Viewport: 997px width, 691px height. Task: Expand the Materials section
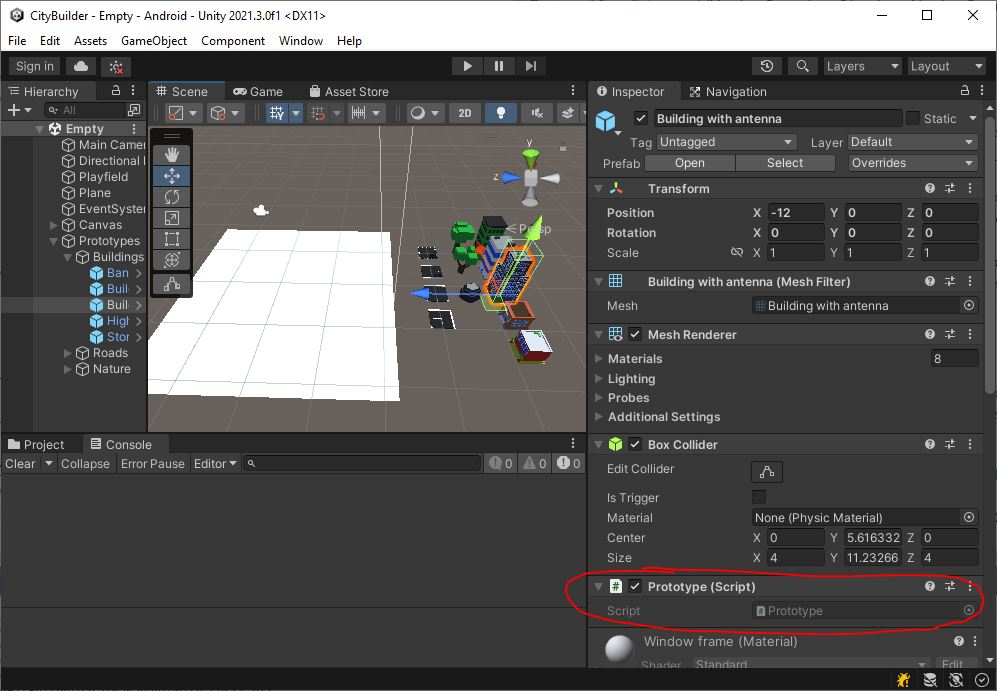coord(634,359)
